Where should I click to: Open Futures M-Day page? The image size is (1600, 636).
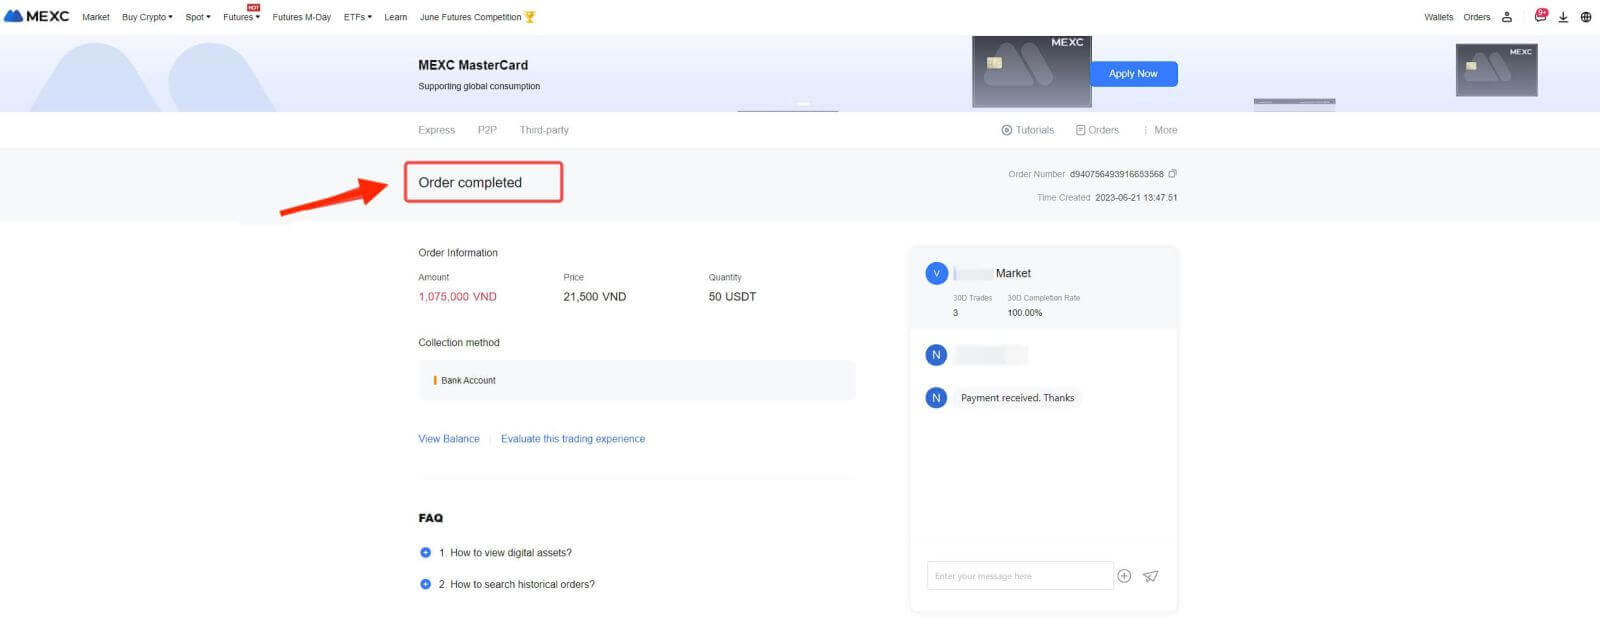point(301,17)
